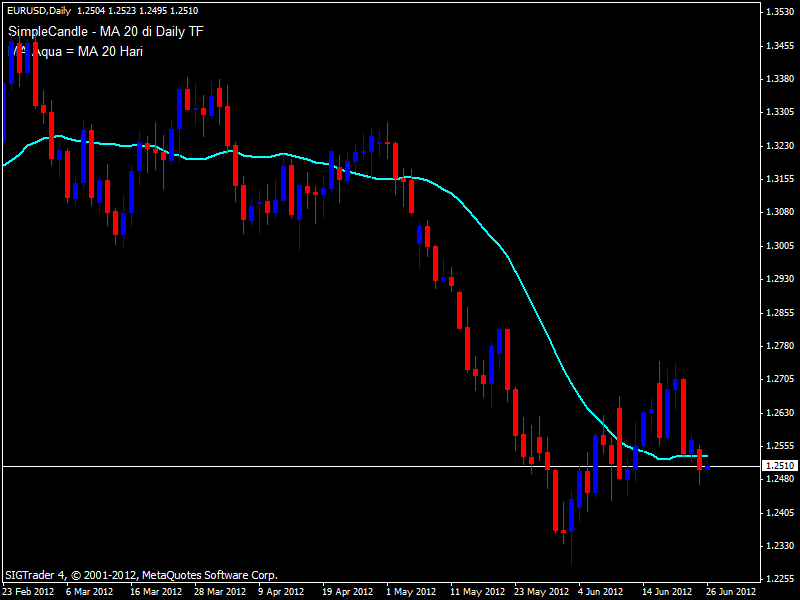Click price axis label 1.3305

(x=780, y=112)
